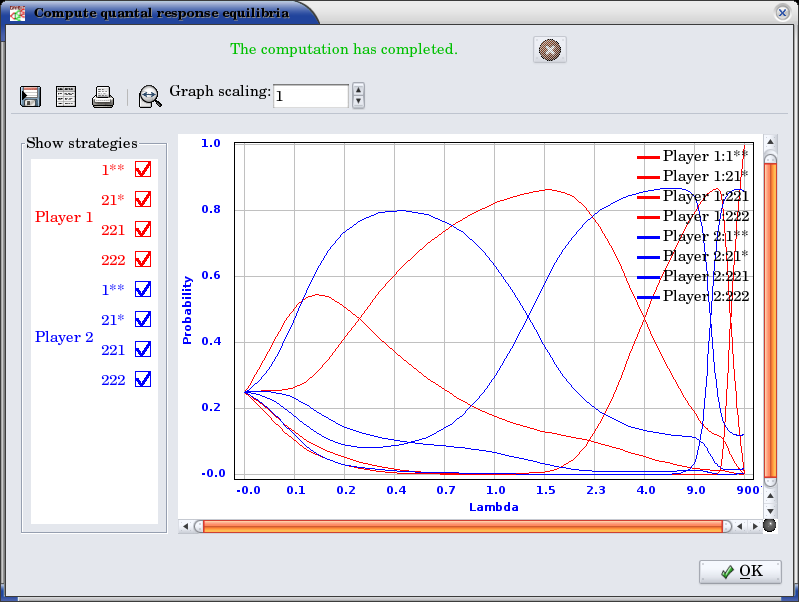Image resolution: width=799 pixels, height=602 pixels.
Task: Uncheck Player 1 strategy 1** checkbox
Action: pos(143,170)
